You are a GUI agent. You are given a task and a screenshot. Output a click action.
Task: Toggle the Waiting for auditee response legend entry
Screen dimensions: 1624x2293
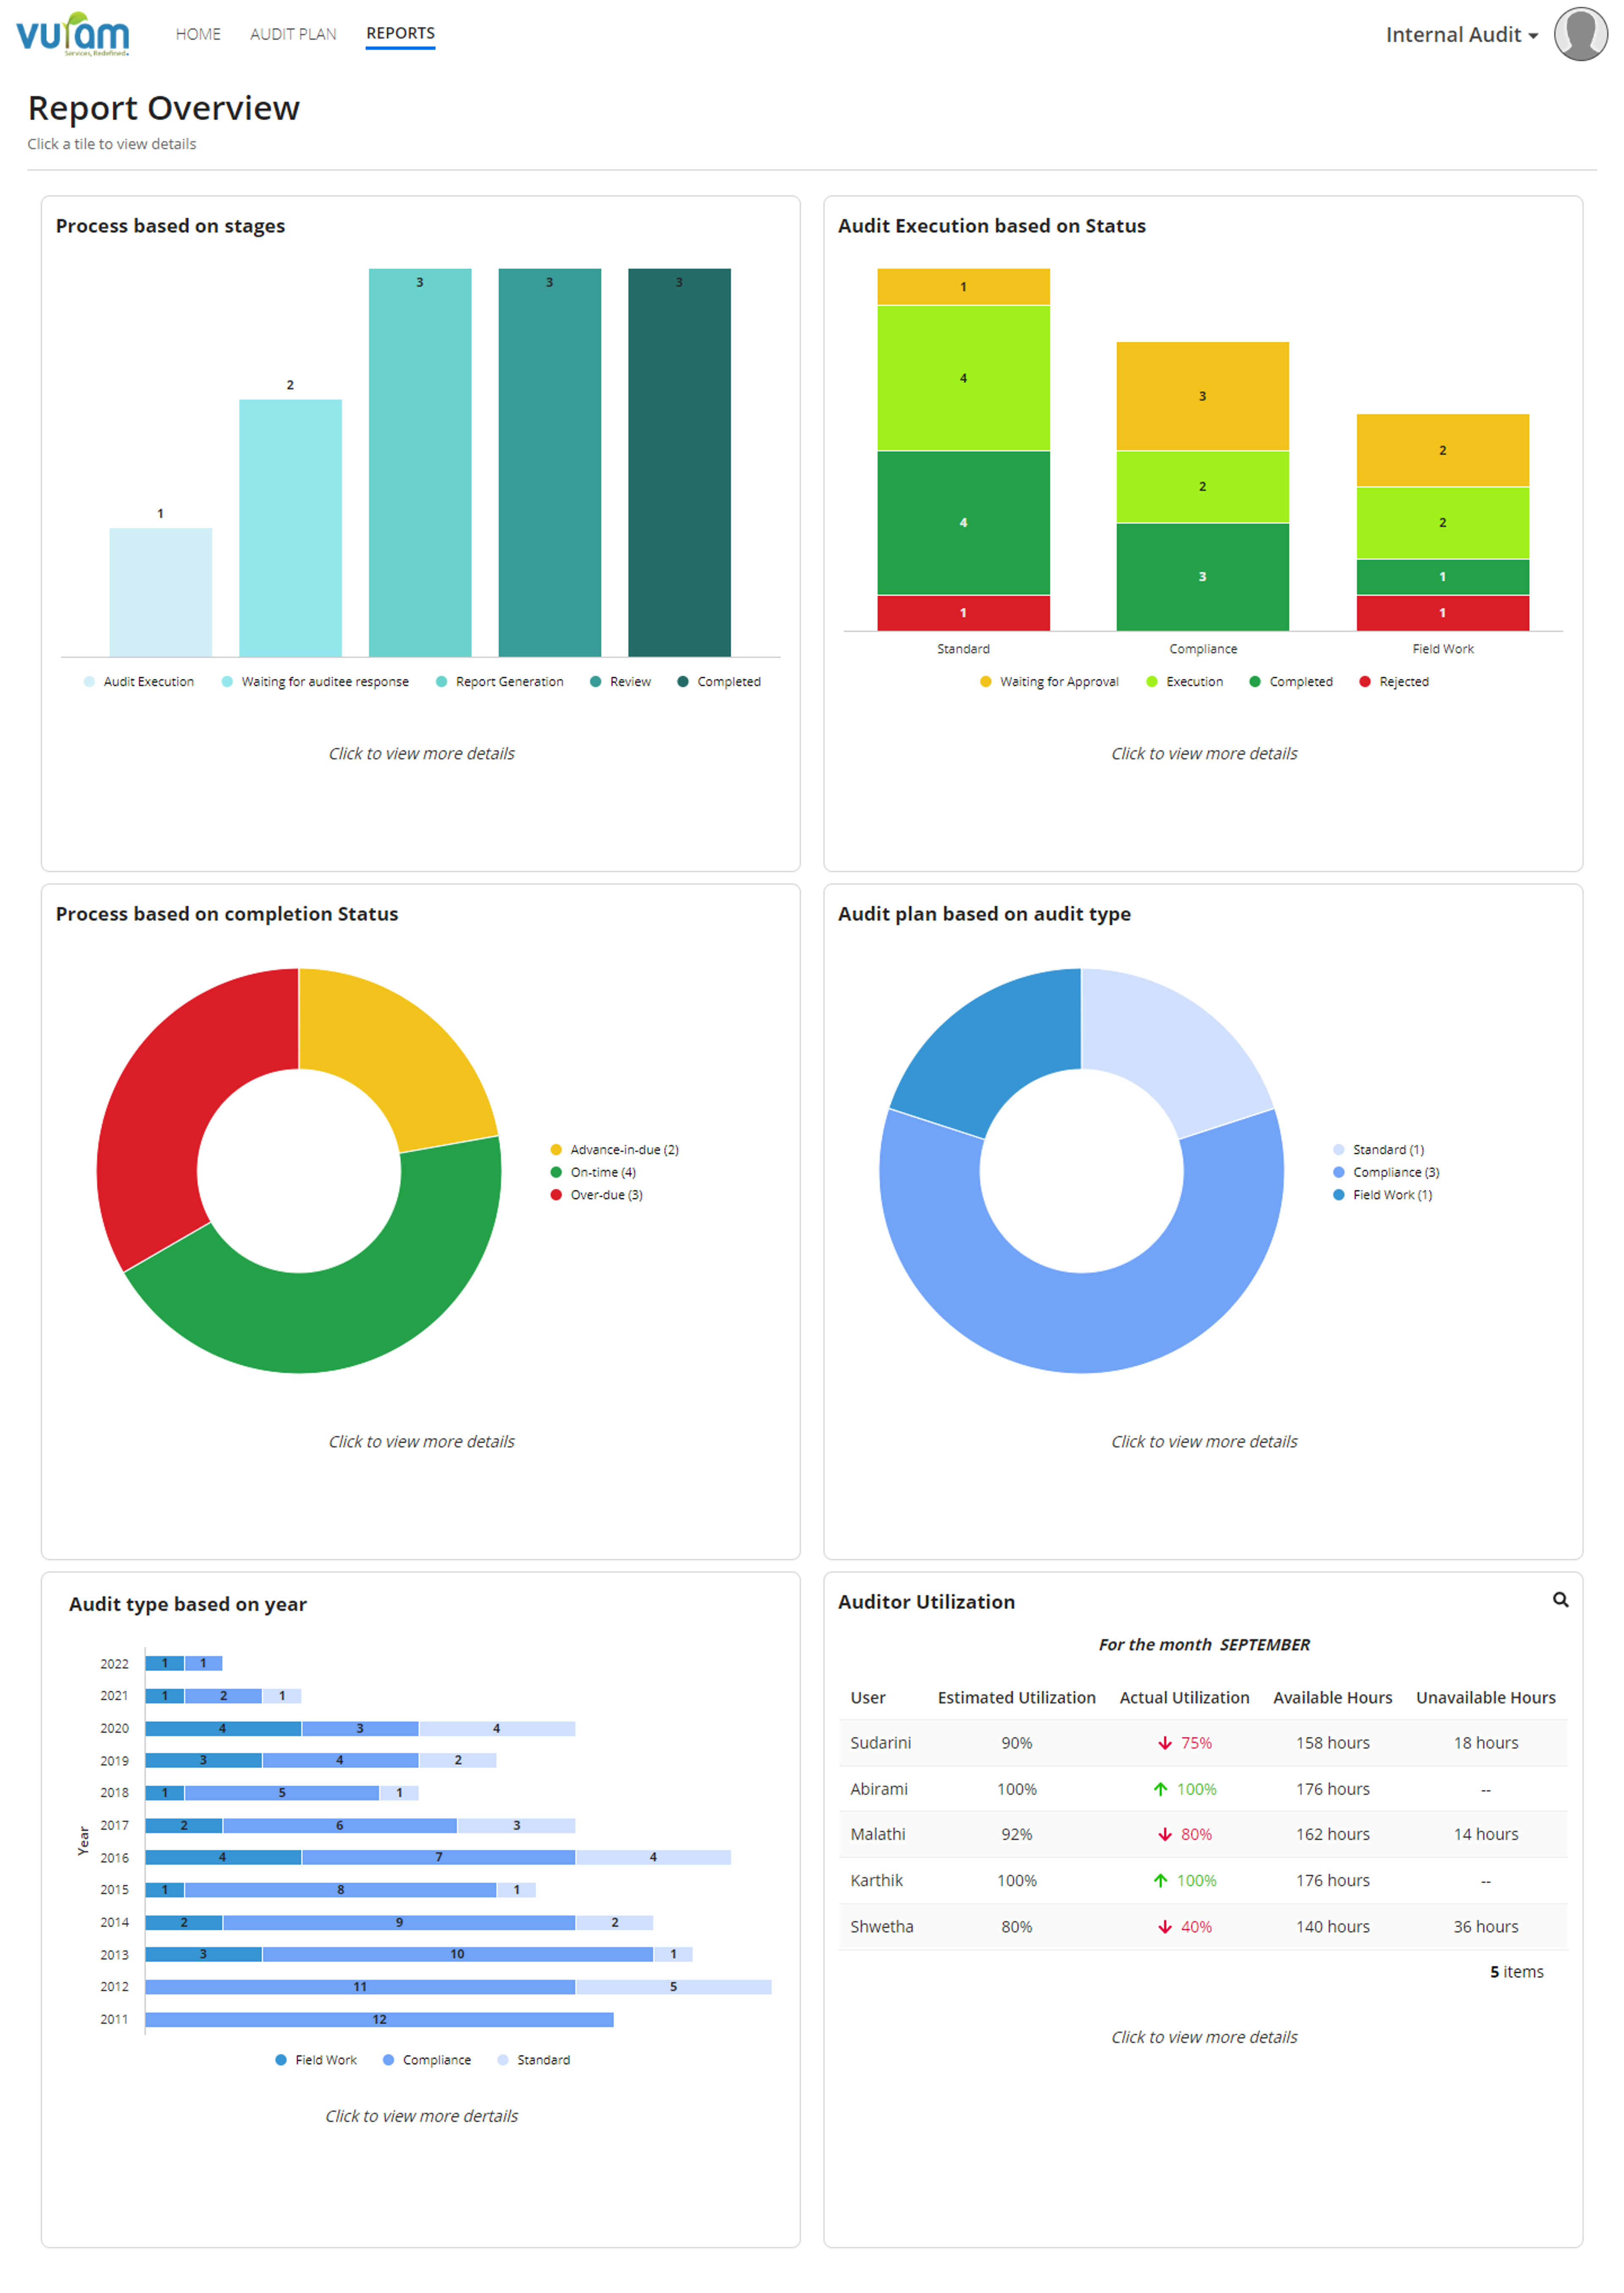315,681
